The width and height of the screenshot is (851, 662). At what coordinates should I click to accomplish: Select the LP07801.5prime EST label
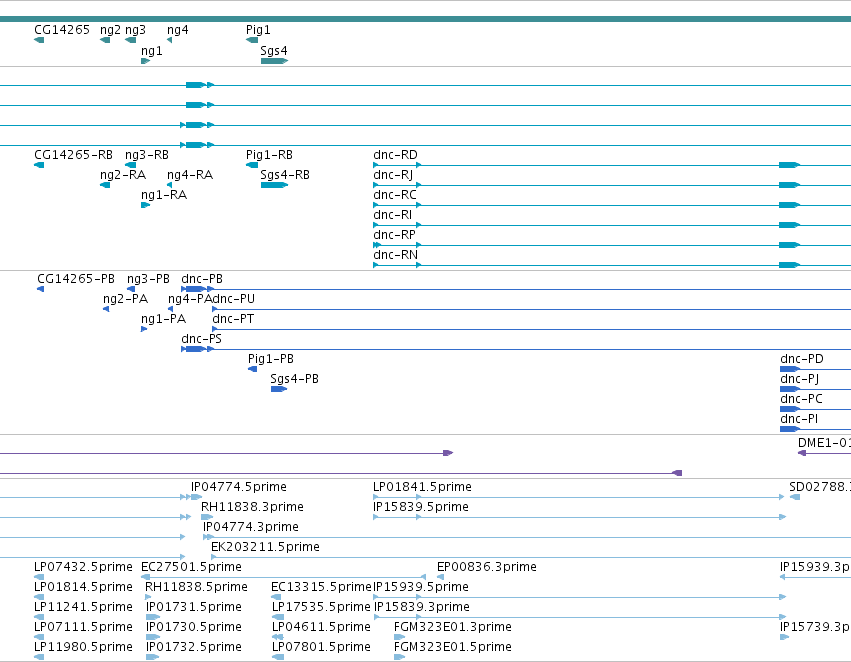click(x=321, y=647)
